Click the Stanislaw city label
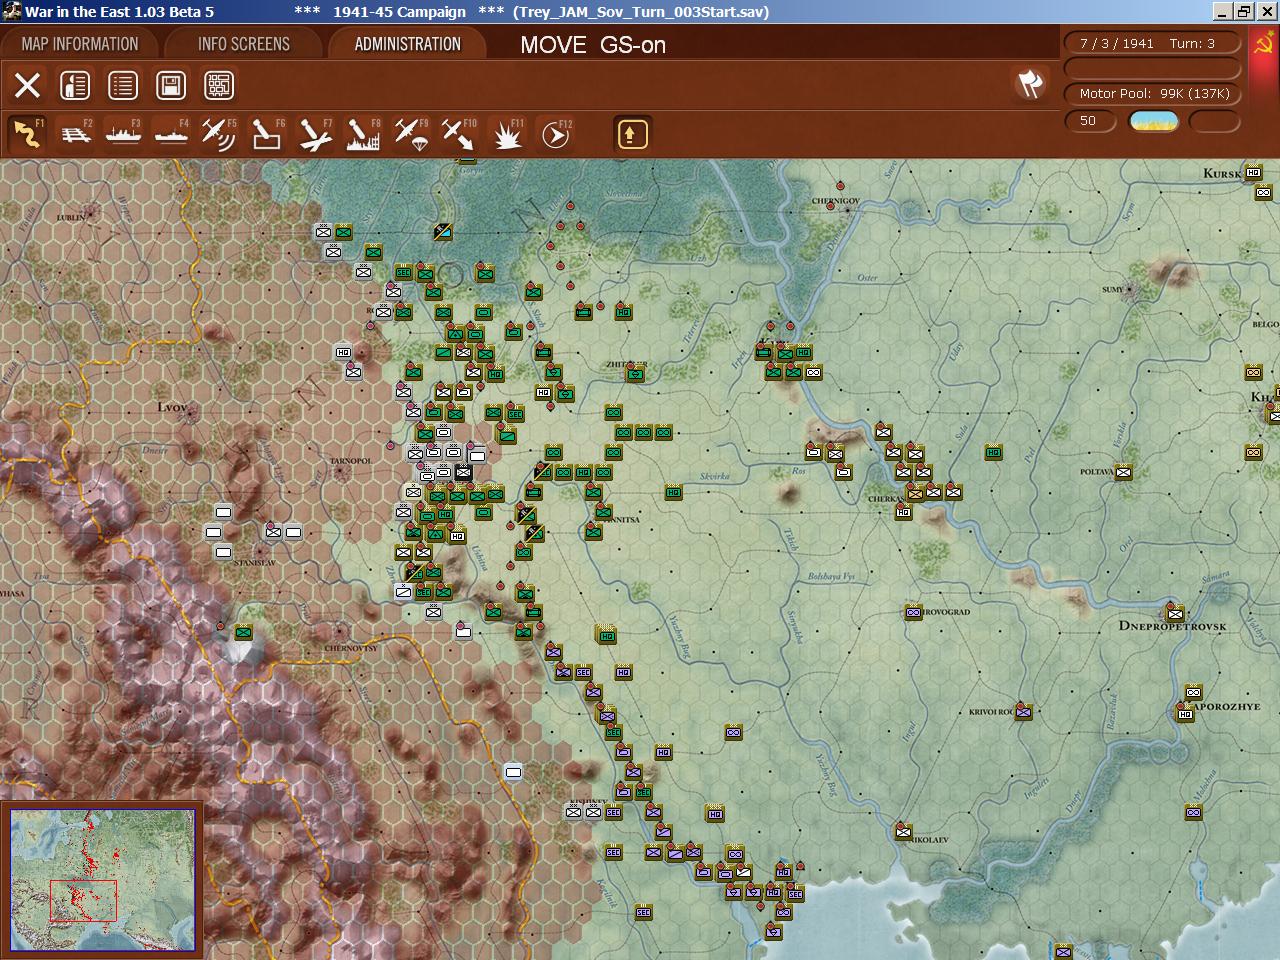This screenshot has width=1280, height=960. point(252,563)
